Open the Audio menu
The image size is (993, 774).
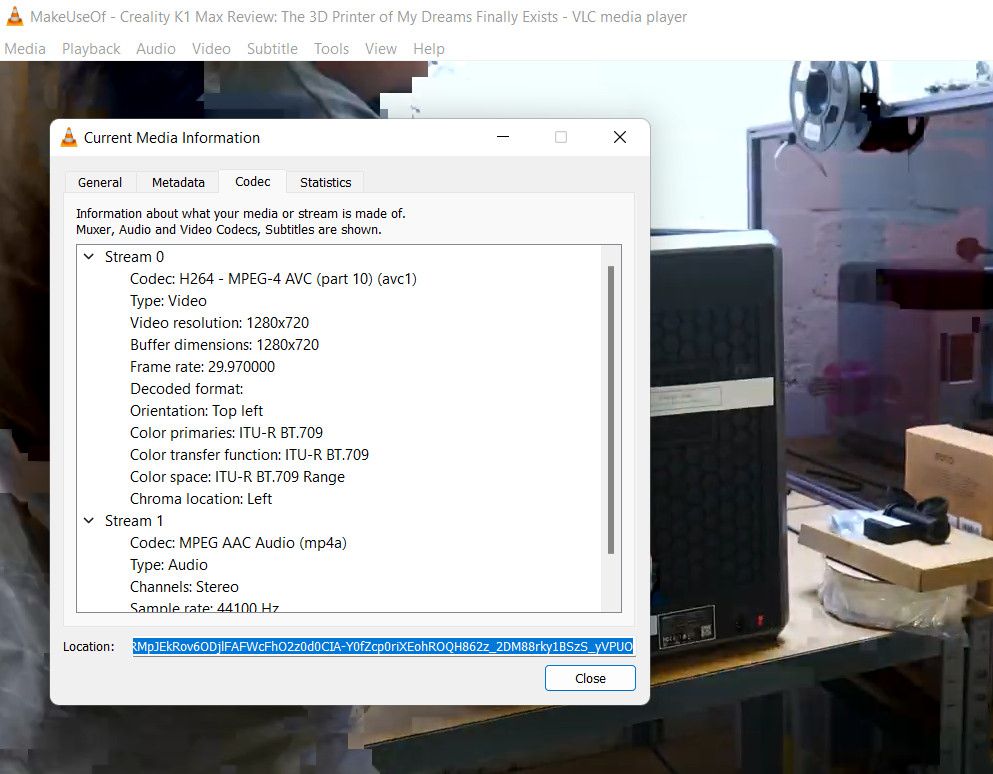click(x=156, y=48)
